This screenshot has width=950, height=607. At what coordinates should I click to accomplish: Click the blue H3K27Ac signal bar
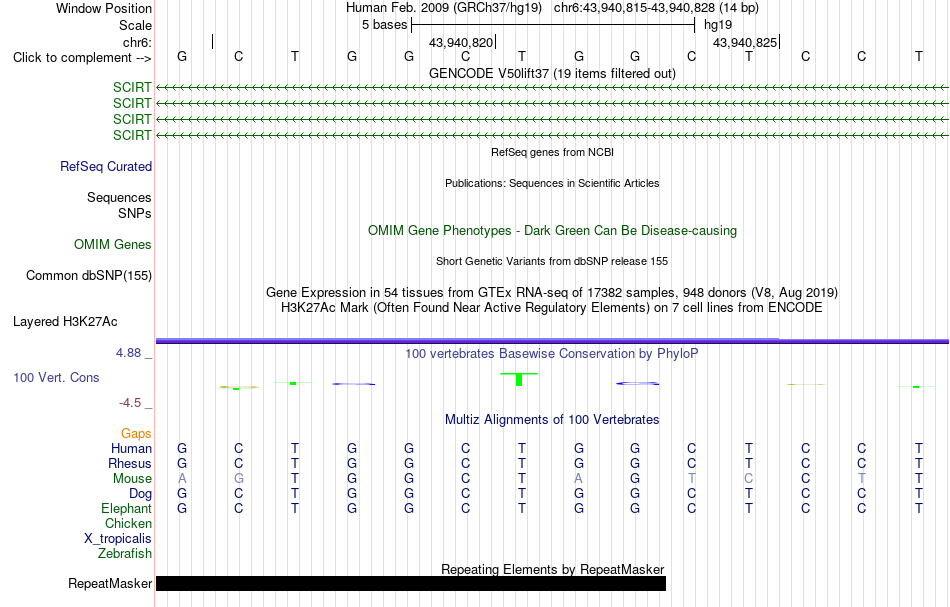click(552, 341)
